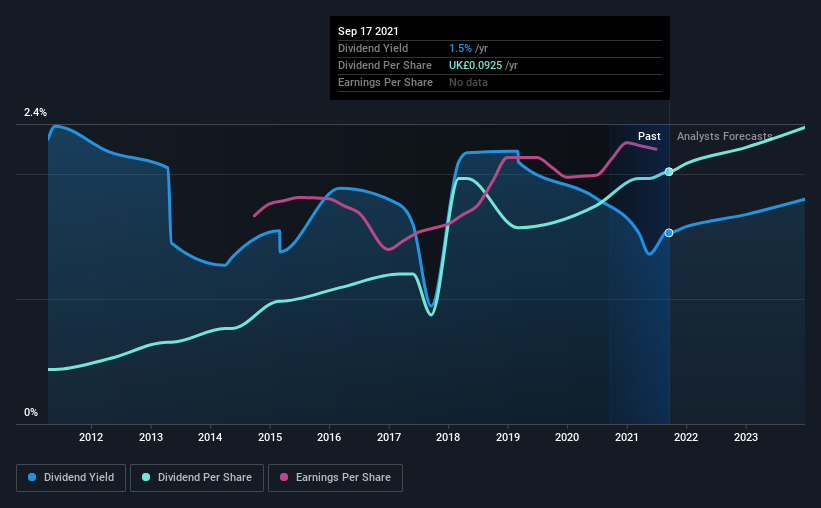Select the blue yield data point at Sep 2021
This screenshot has width=821, height=508.
[x=669, y=233]
